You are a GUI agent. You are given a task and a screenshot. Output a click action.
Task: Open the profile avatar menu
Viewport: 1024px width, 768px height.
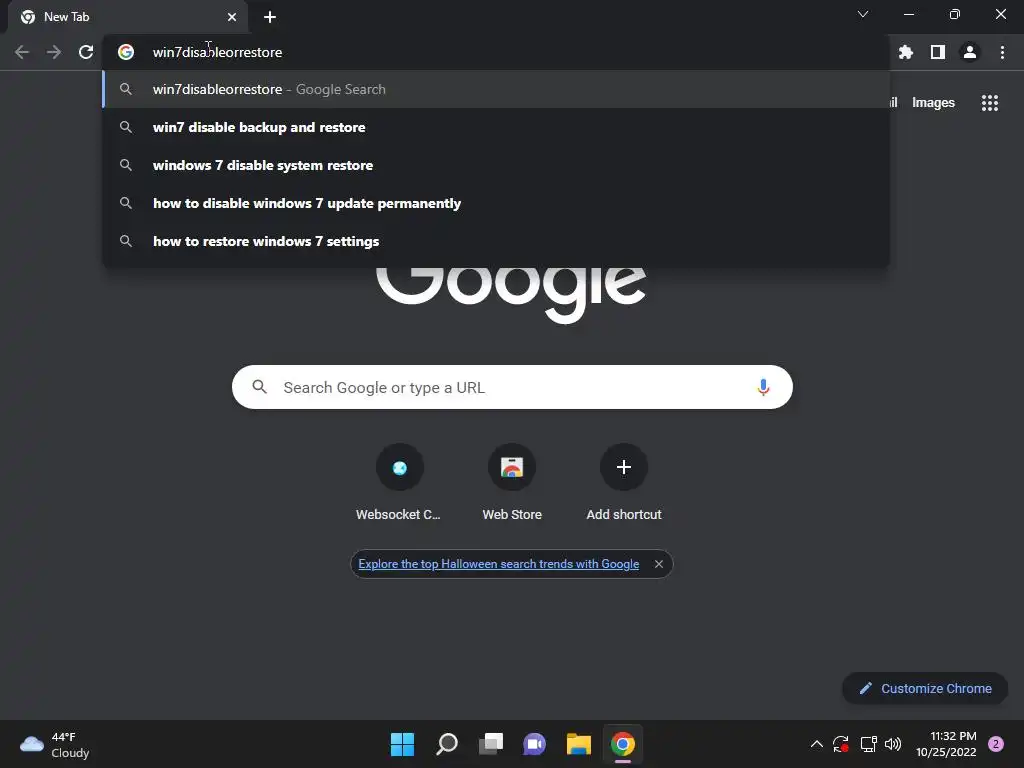pyautogui.click(x=970, y=52)
